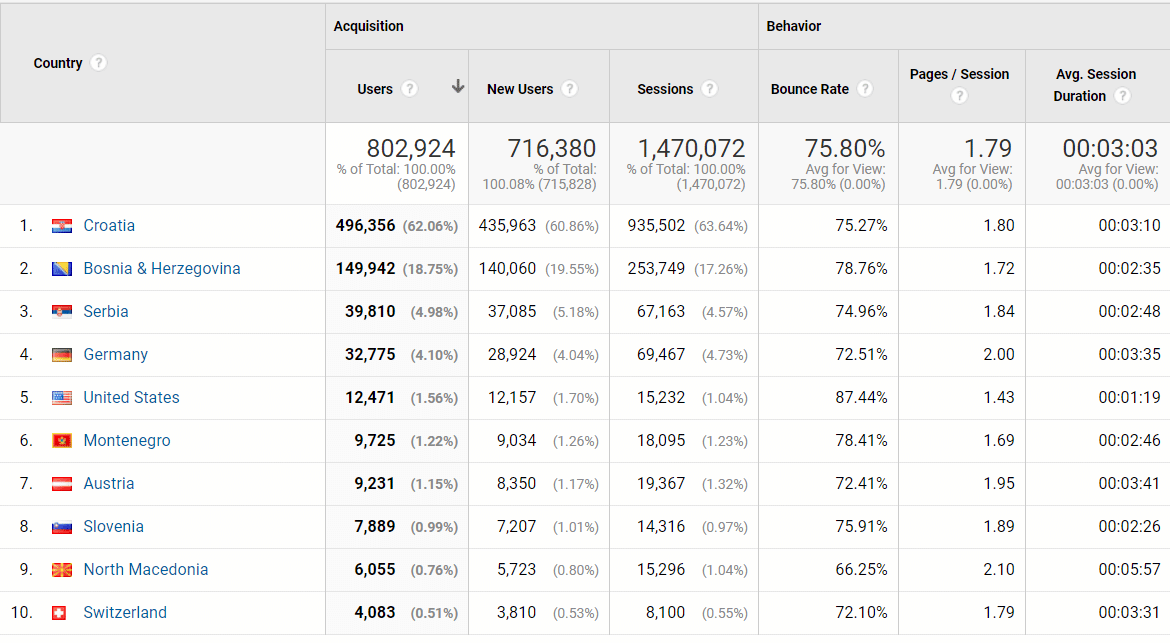Open the New Users help question mark
The height and width of the screenshot is (643, 1170).
(x=569, y=89)
